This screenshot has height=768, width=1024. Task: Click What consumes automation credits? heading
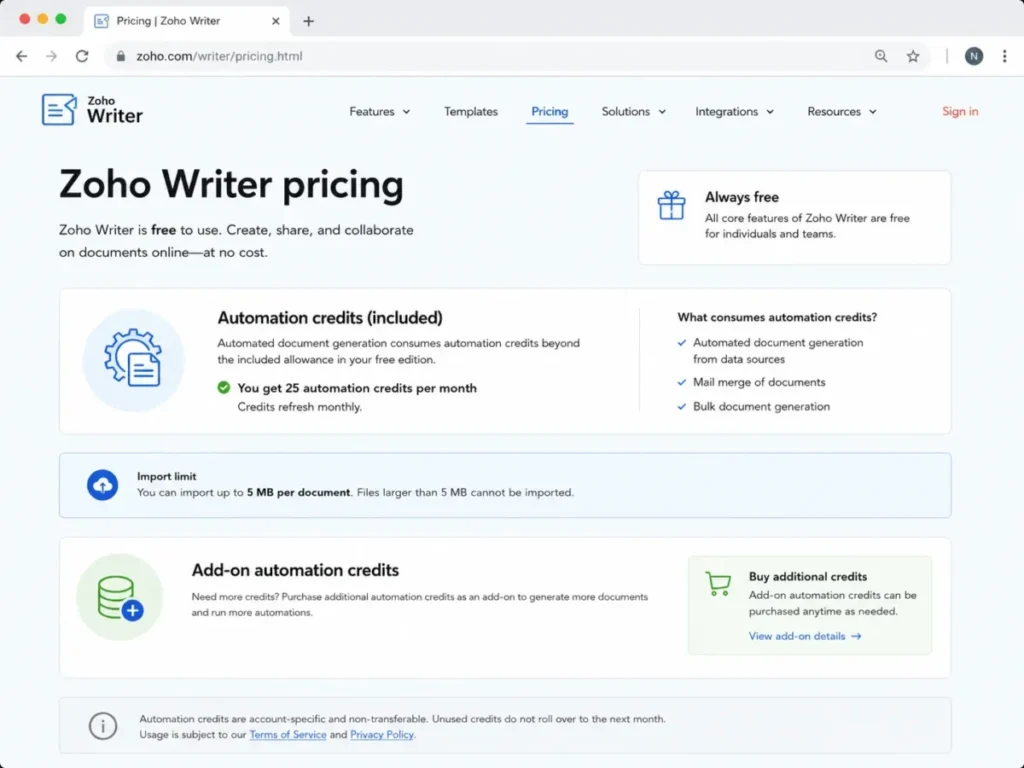coord(777,317)
